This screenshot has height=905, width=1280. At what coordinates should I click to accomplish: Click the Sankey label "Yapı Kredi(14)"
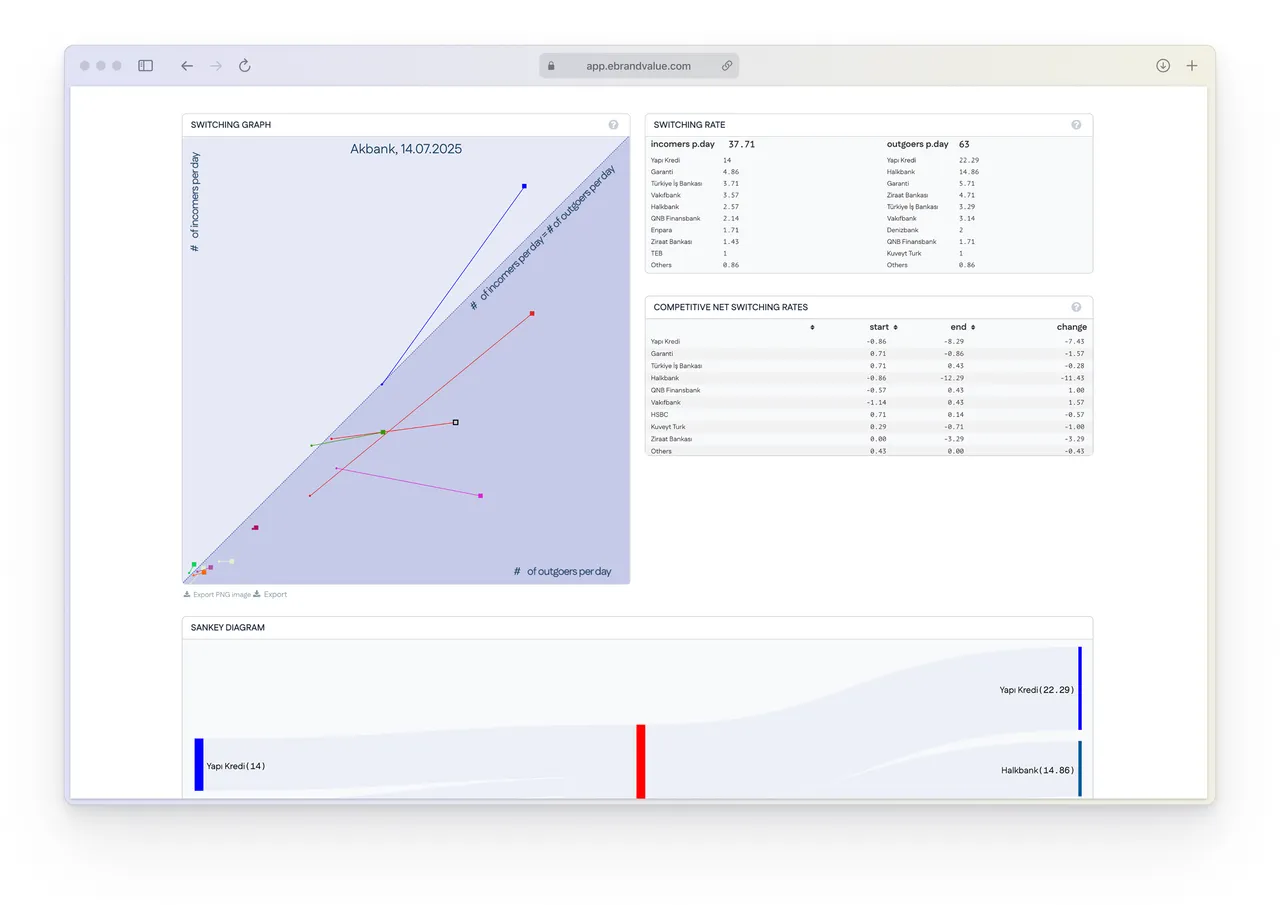coord(236,766)
